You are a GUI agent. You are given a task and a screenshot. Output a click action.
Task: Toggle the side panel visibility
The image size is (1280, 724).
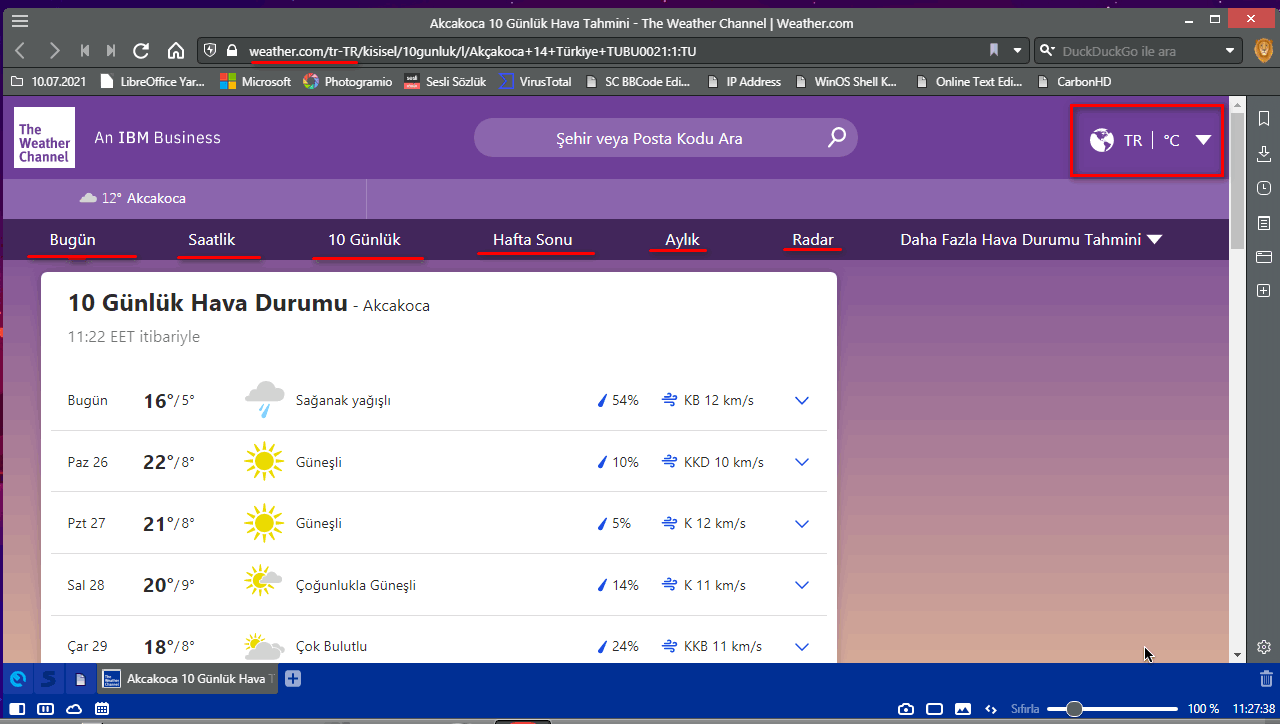pos(17,709)
